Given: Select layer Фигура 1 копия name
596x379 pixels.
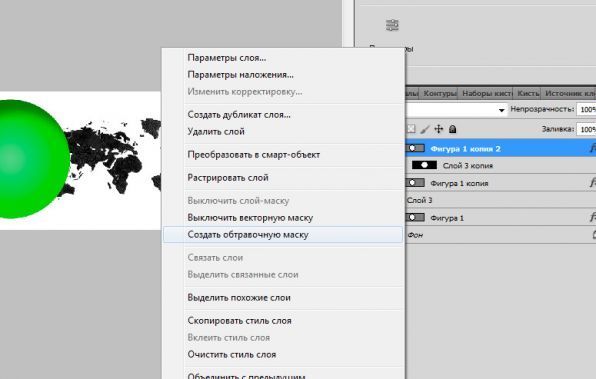Looking at the screenshot, I should tap(459, 183).
